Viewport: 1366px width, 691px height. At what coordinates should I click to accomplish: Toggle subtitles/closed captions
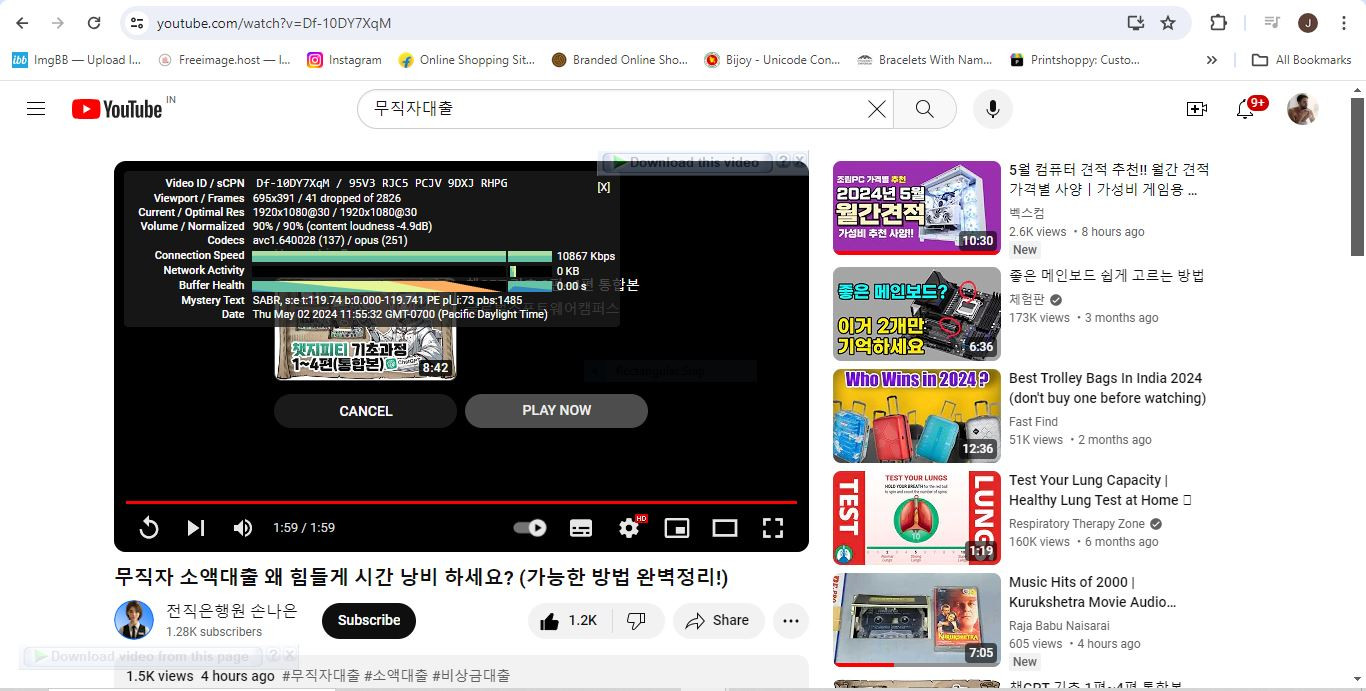[581, 528]
